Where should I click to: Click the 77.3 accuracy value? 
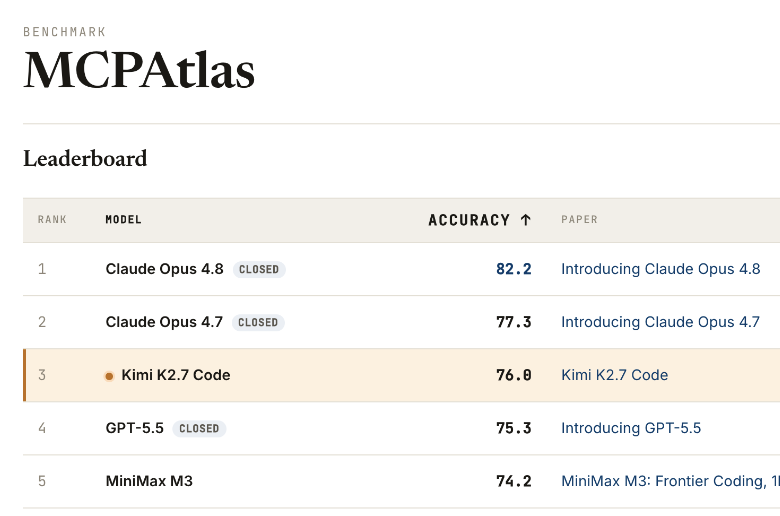point(514,322)
